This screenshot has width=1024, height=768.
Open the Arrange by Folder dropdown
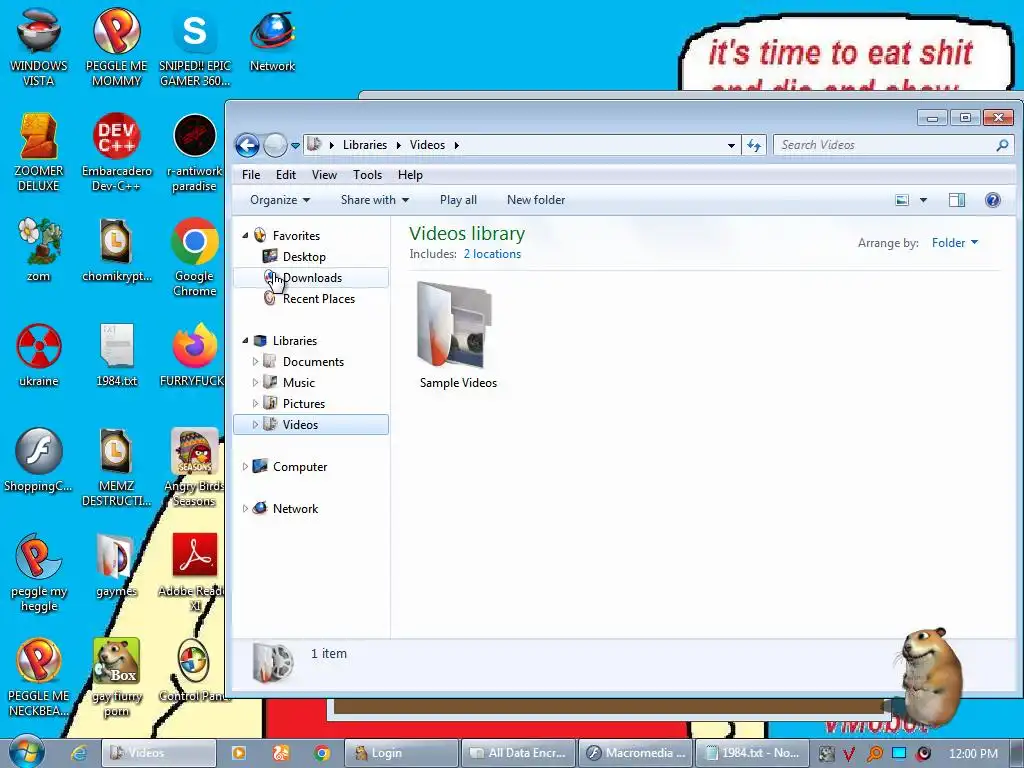(955, 243)
